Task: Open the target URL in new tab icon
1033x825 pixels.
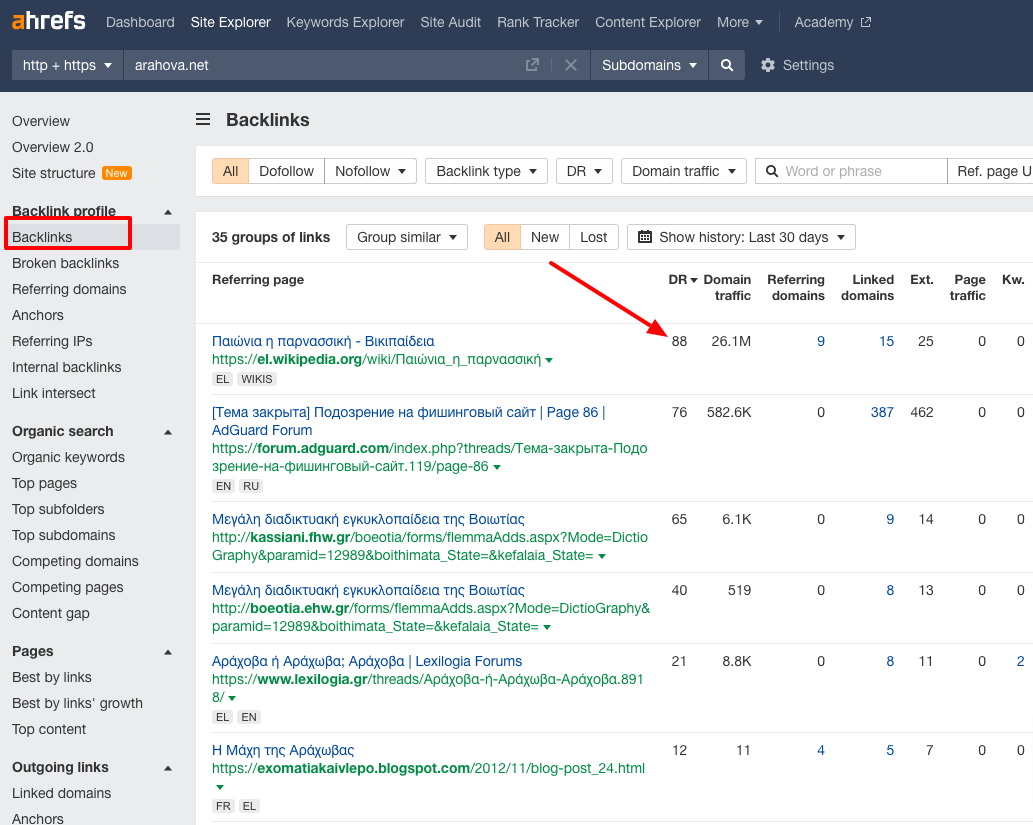Action: [x=532, y=65]
